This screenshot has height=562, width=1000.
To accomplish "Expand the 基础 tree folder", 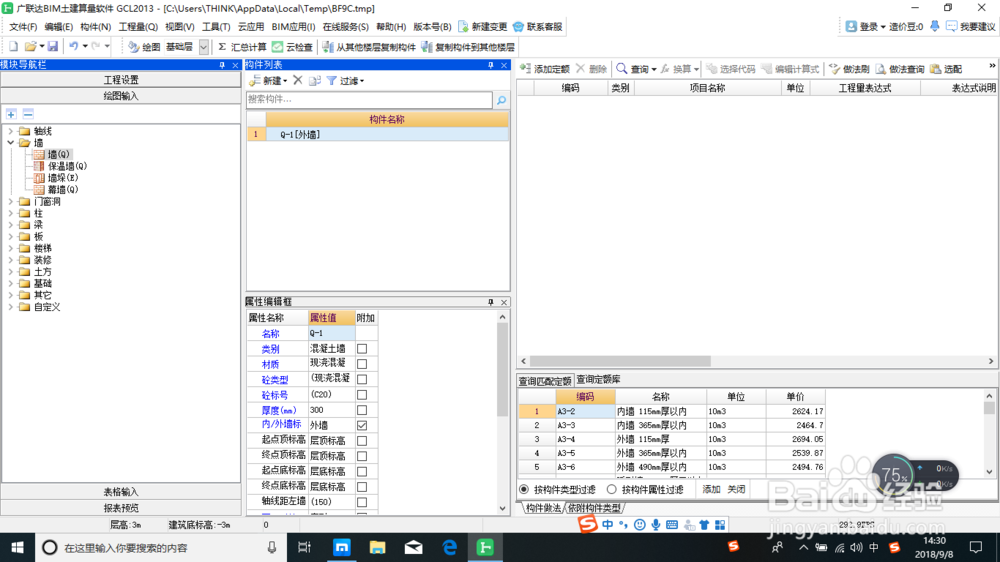I will click(x=10, y=283).
